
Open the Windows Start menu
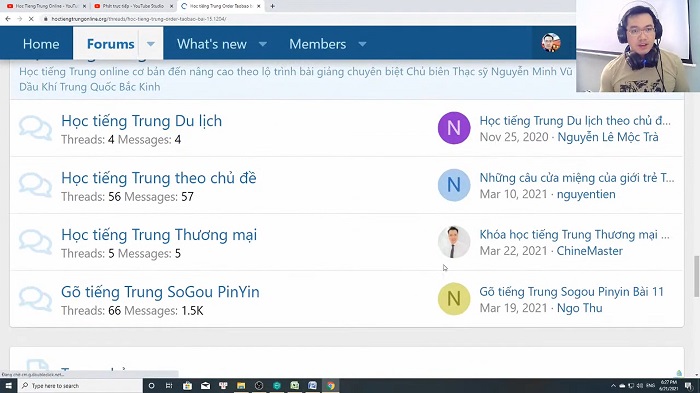[8, 385]
